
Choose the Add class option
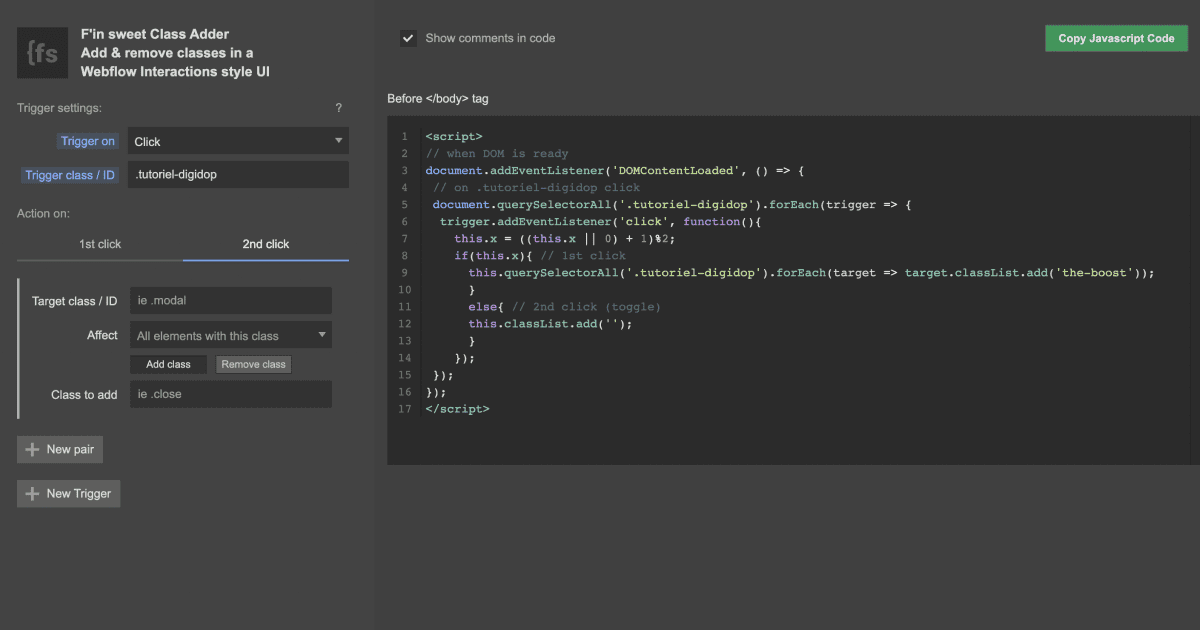coord(168,364)
